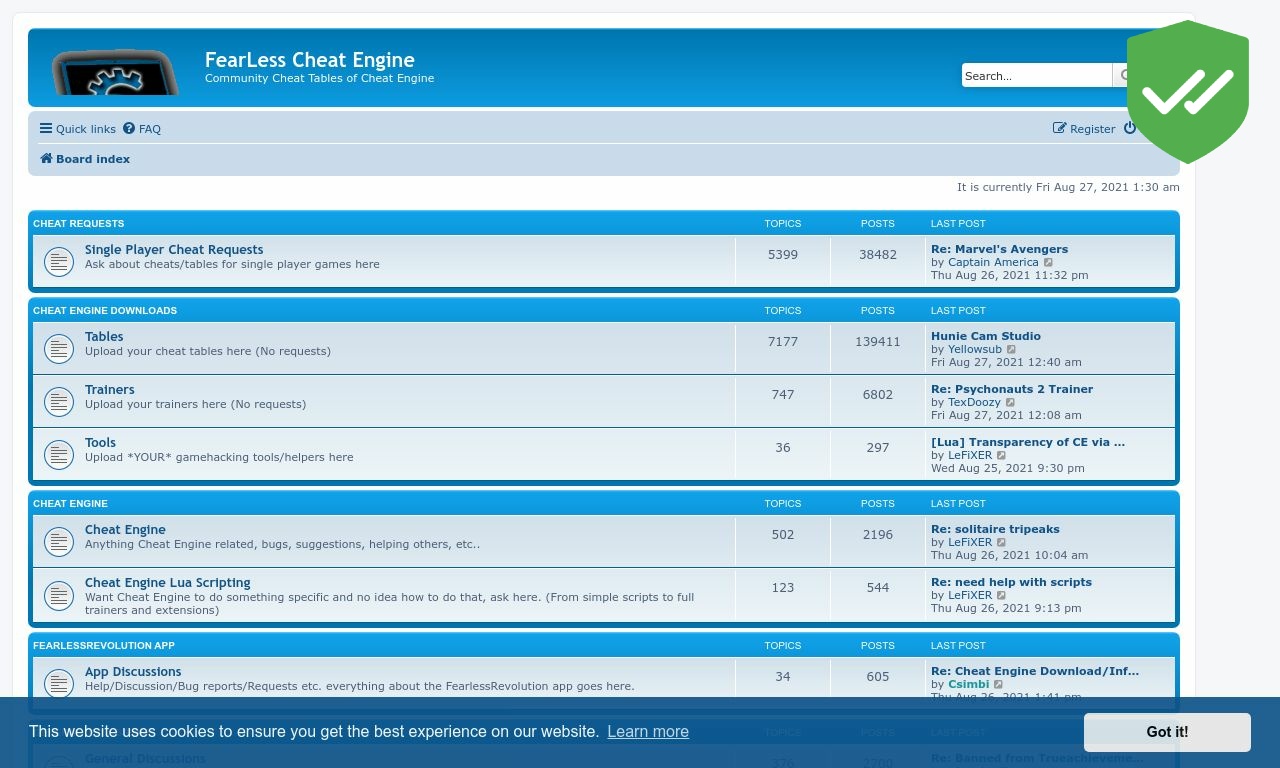The height and width of the screenshot is (768, 1280).
Task: Open the Quick links menu
Action: 78,129
